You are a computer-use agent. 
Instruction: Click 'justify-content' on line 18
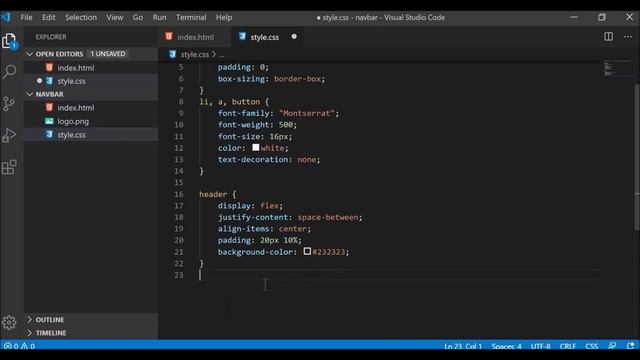pyautogui.click(x=253, y=218)
